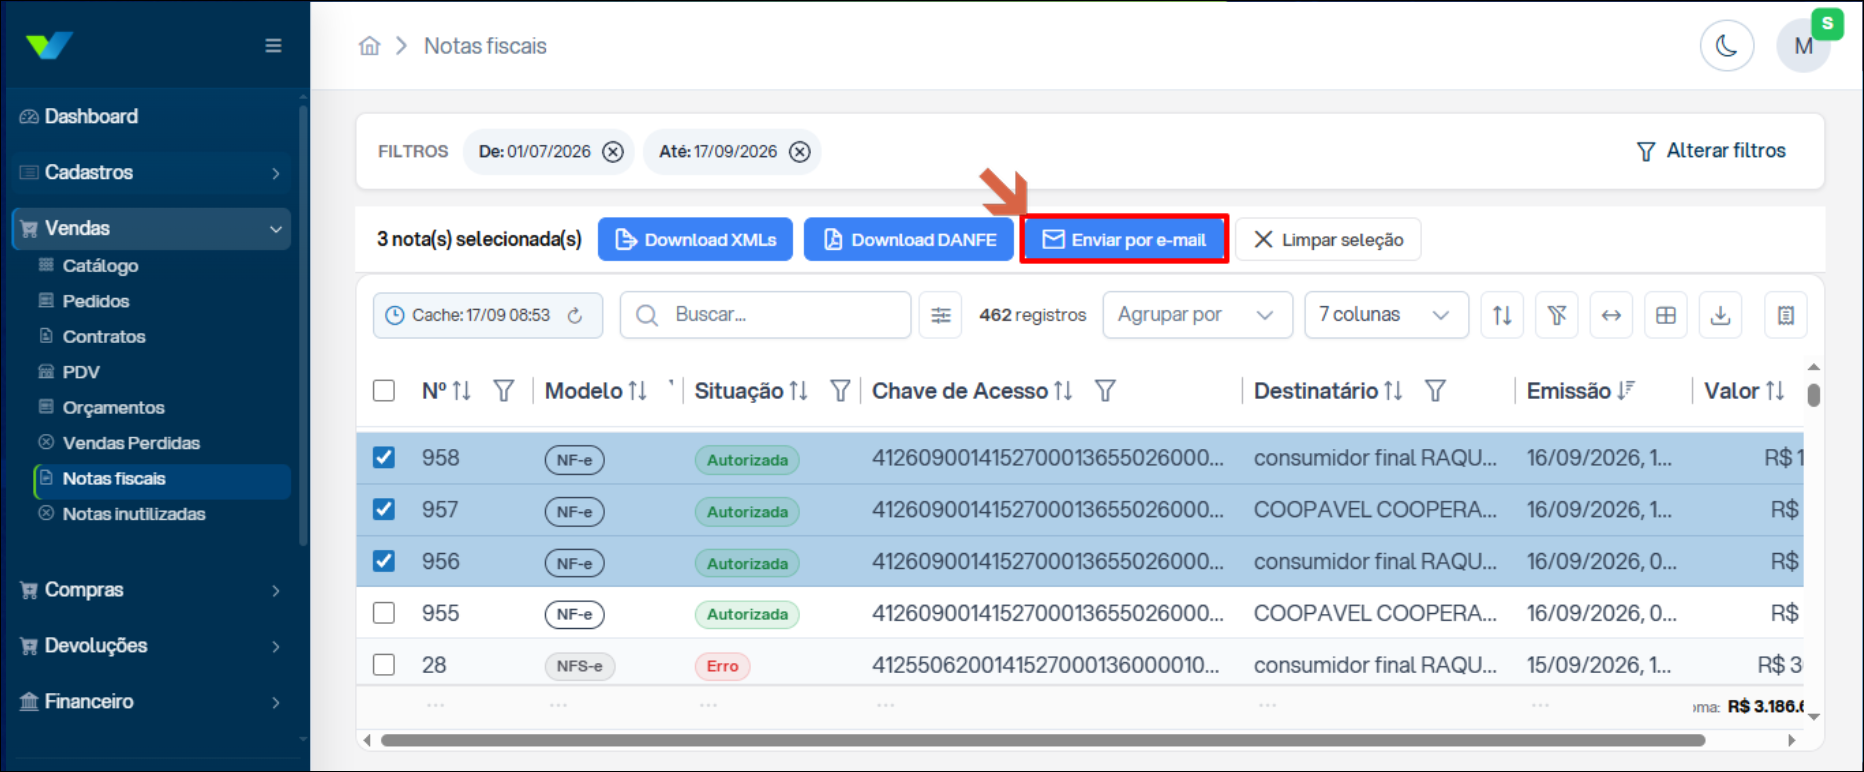Click Download XMLs button
The image size is (1864, 772).
pos(695,240)
